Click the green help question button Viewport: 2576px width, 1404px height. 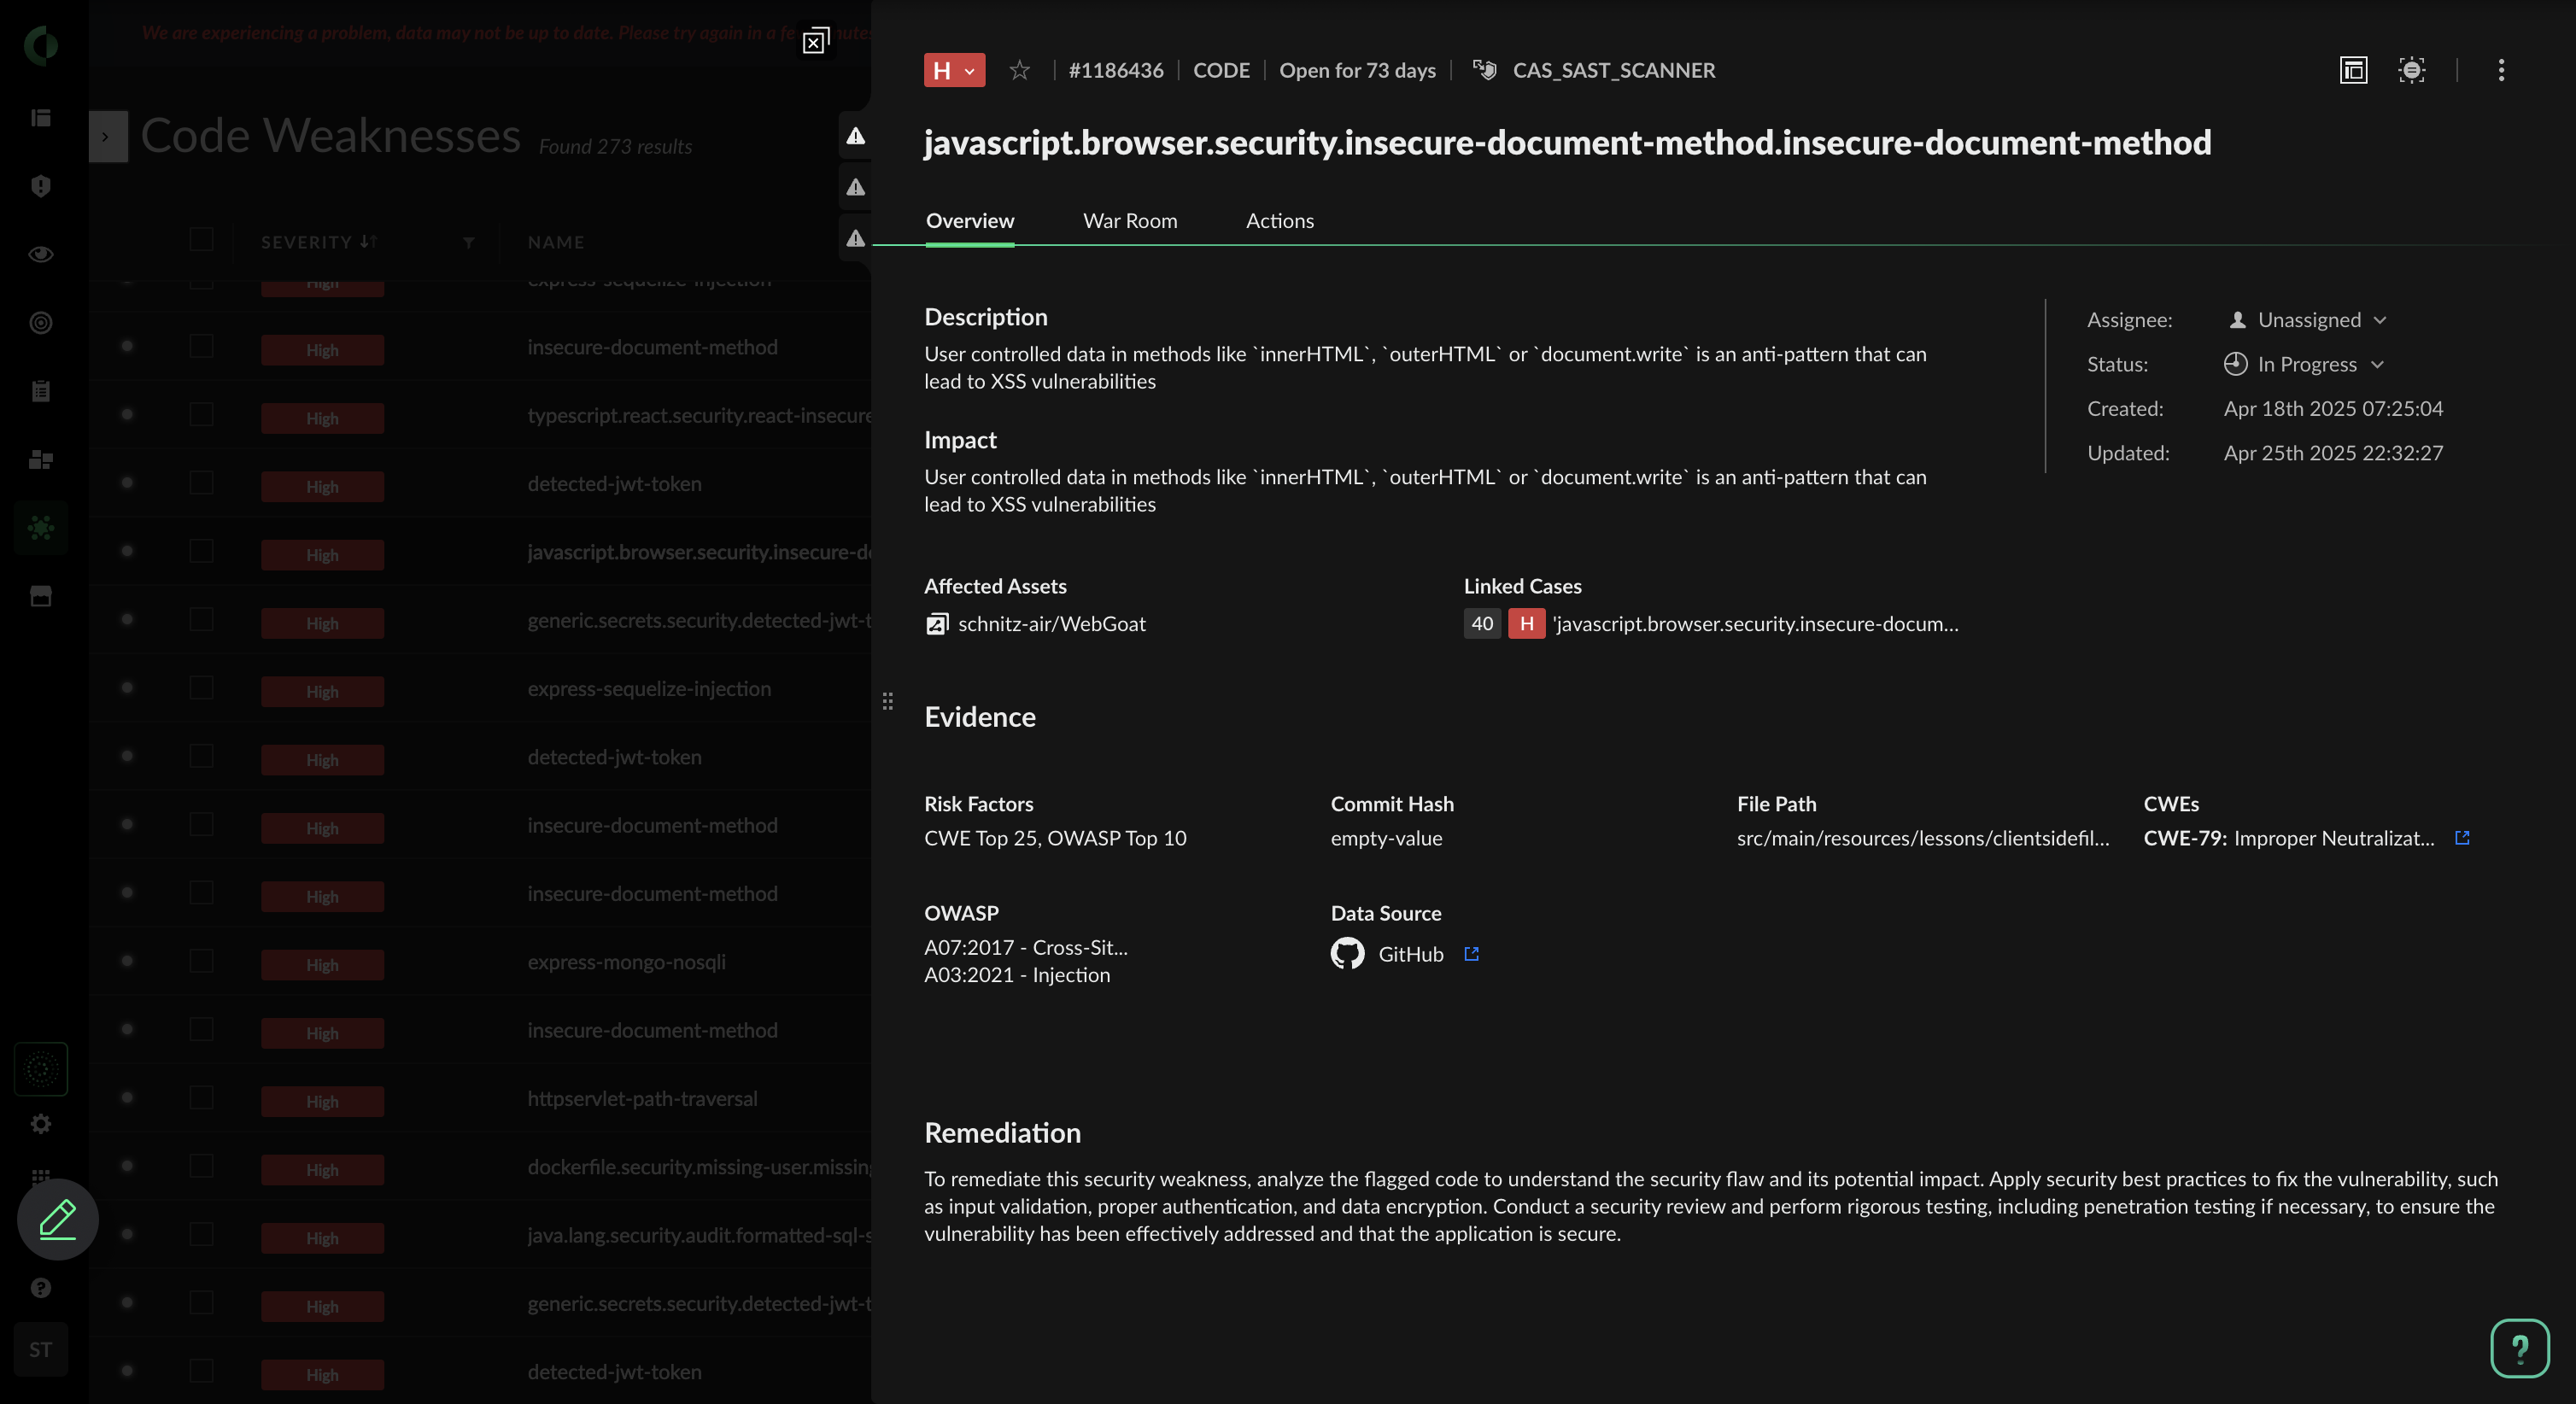[x=2519, y=1348]
